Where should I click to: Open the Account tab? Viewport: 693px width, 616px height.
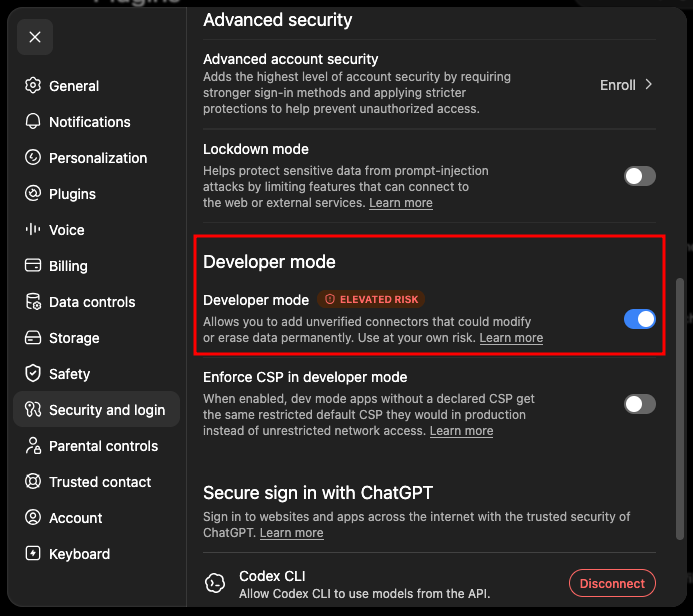[x=96, y=518]
